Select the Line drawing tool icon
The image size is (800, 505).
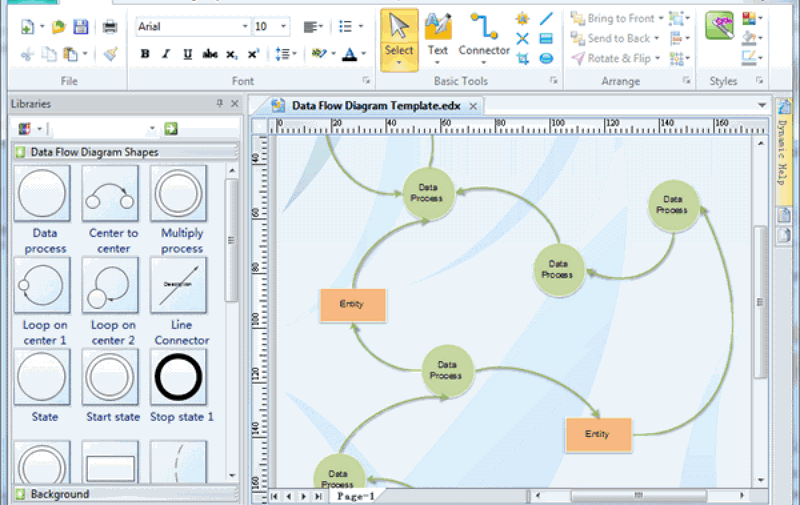[546, 19]
